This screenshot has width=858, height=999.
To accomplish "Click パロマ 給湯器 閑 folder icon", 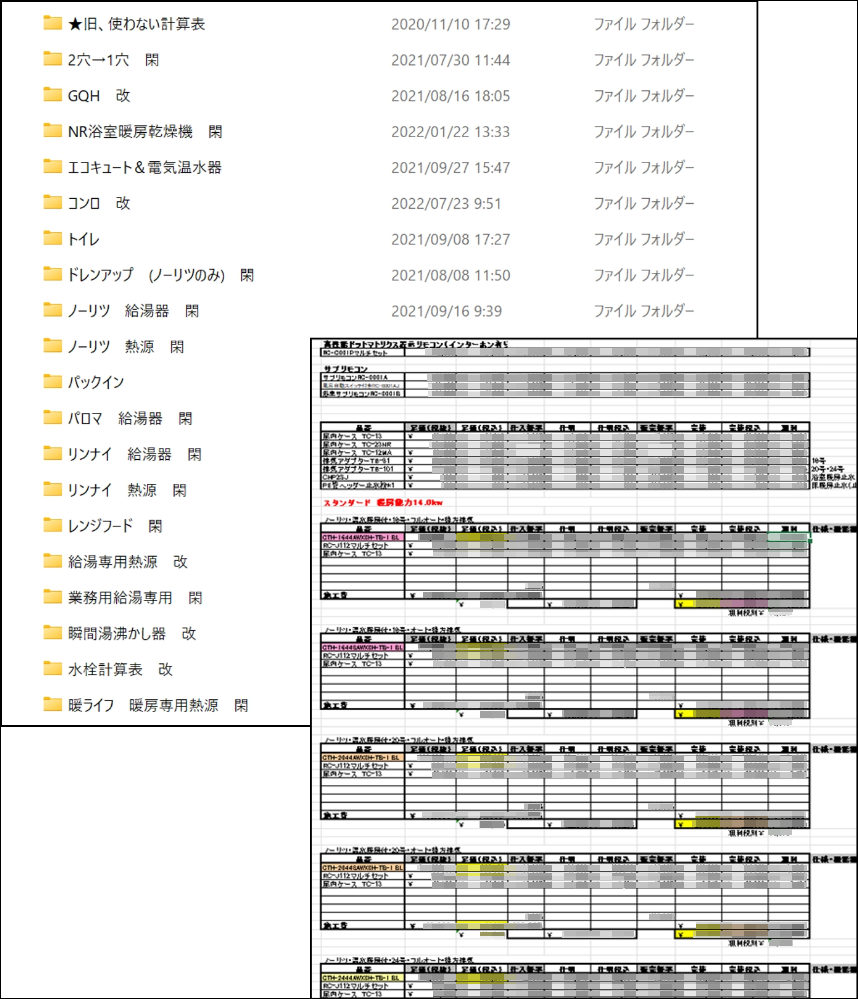I will 52,418.
